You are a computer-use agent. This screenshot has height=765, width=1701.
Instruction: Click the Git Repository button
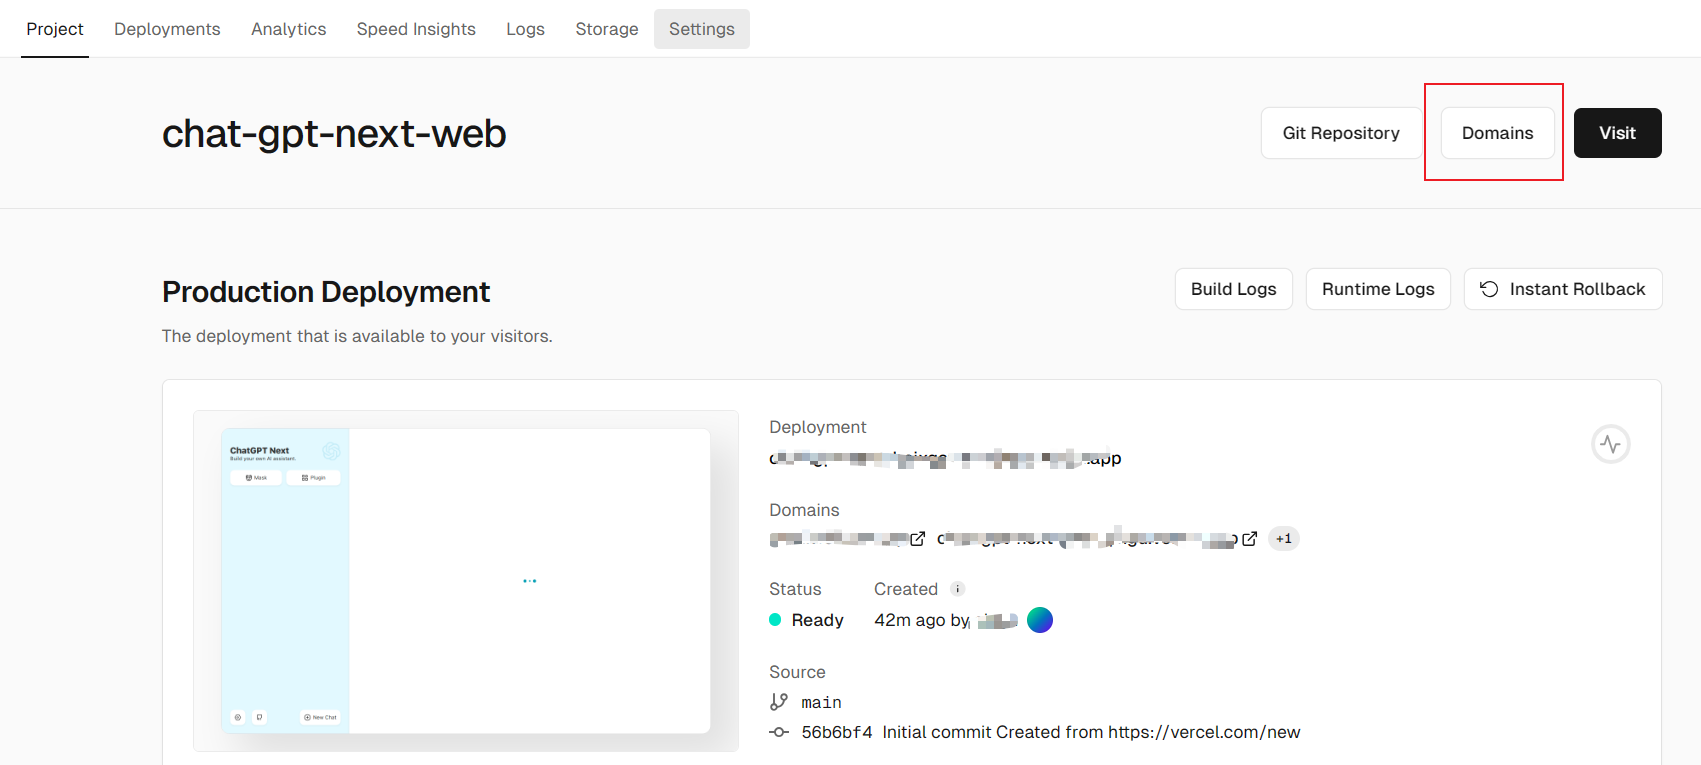[x=1341, y=133]
